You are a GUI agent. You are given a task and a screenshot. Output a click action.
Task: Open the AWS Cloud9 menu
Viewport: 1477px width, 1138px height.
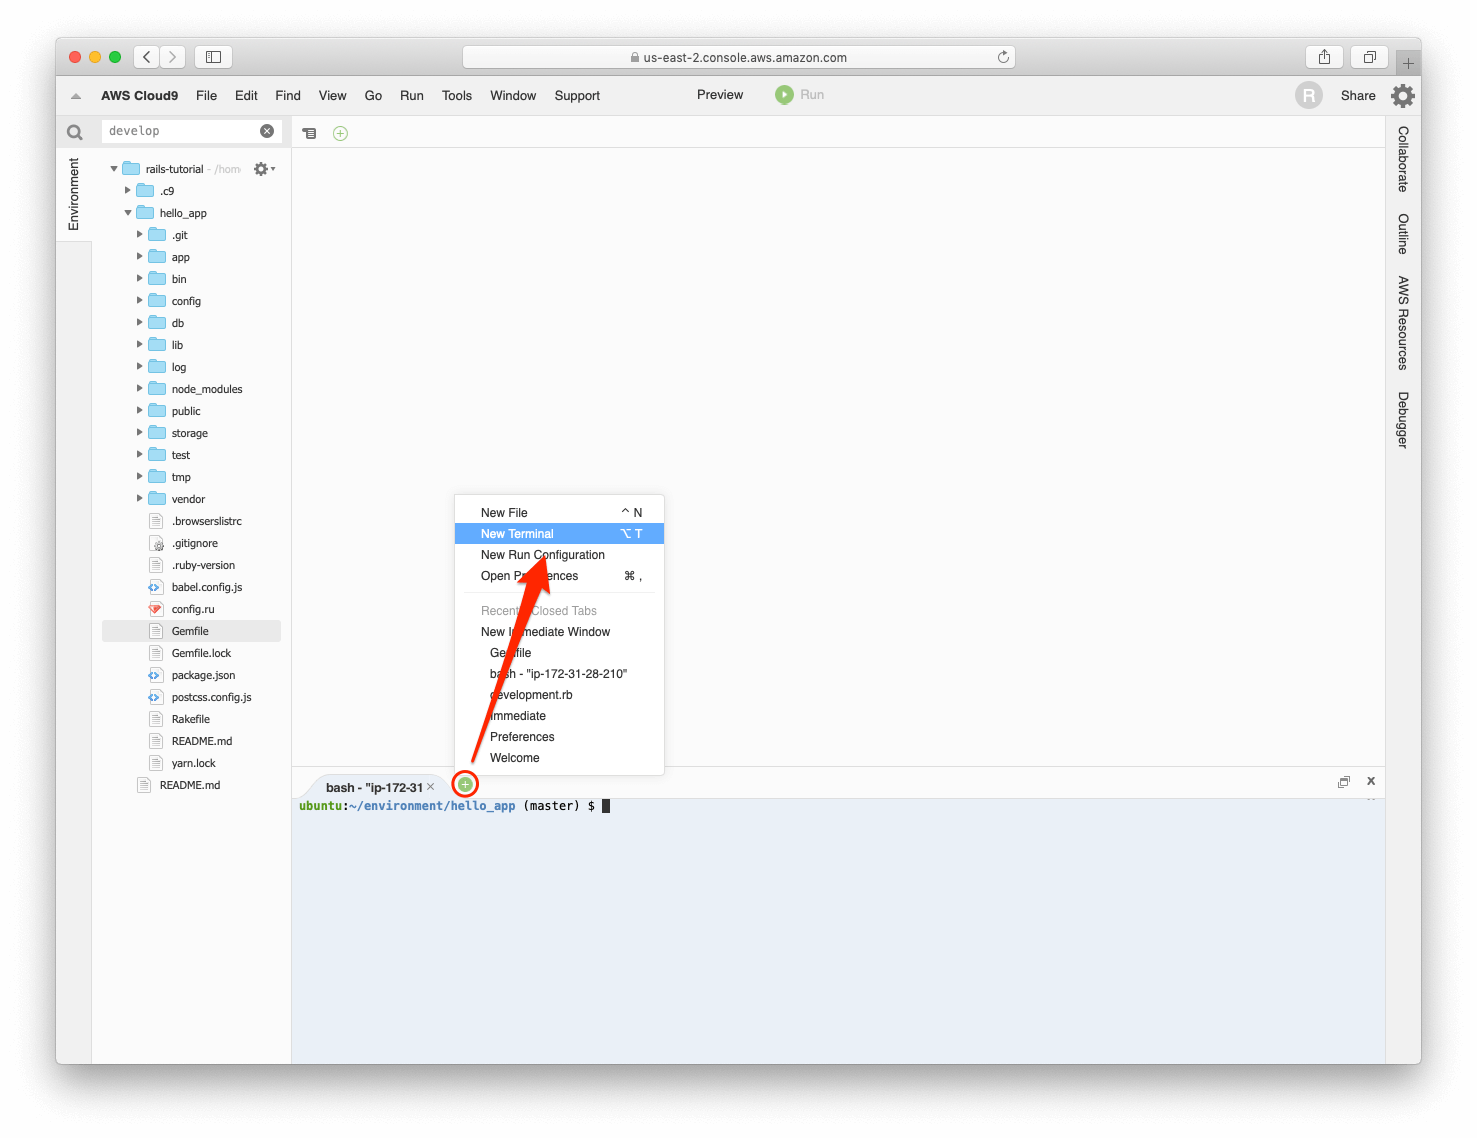pos(140,96)
